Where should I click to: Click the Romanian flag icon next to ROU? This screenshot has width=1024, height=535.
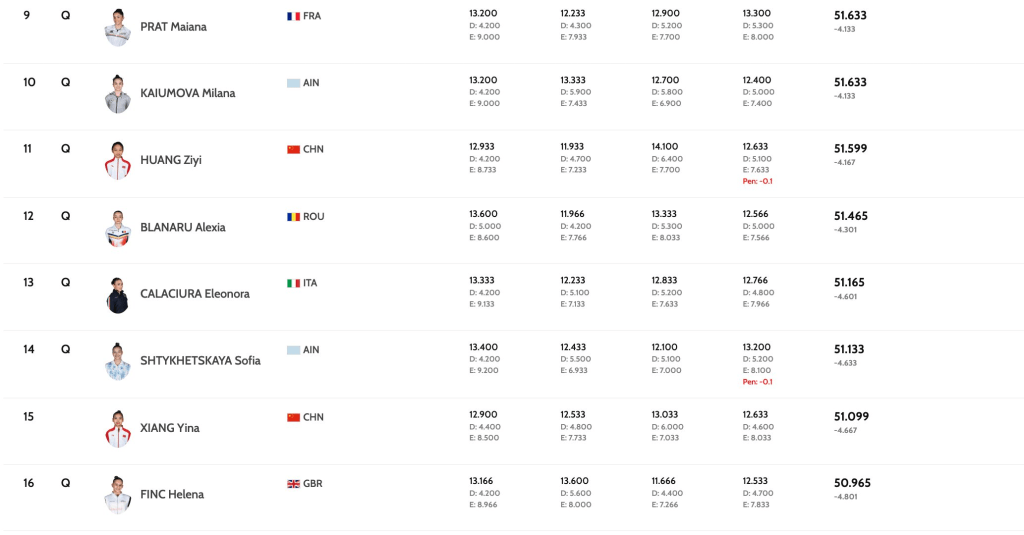tap(293, 216)
